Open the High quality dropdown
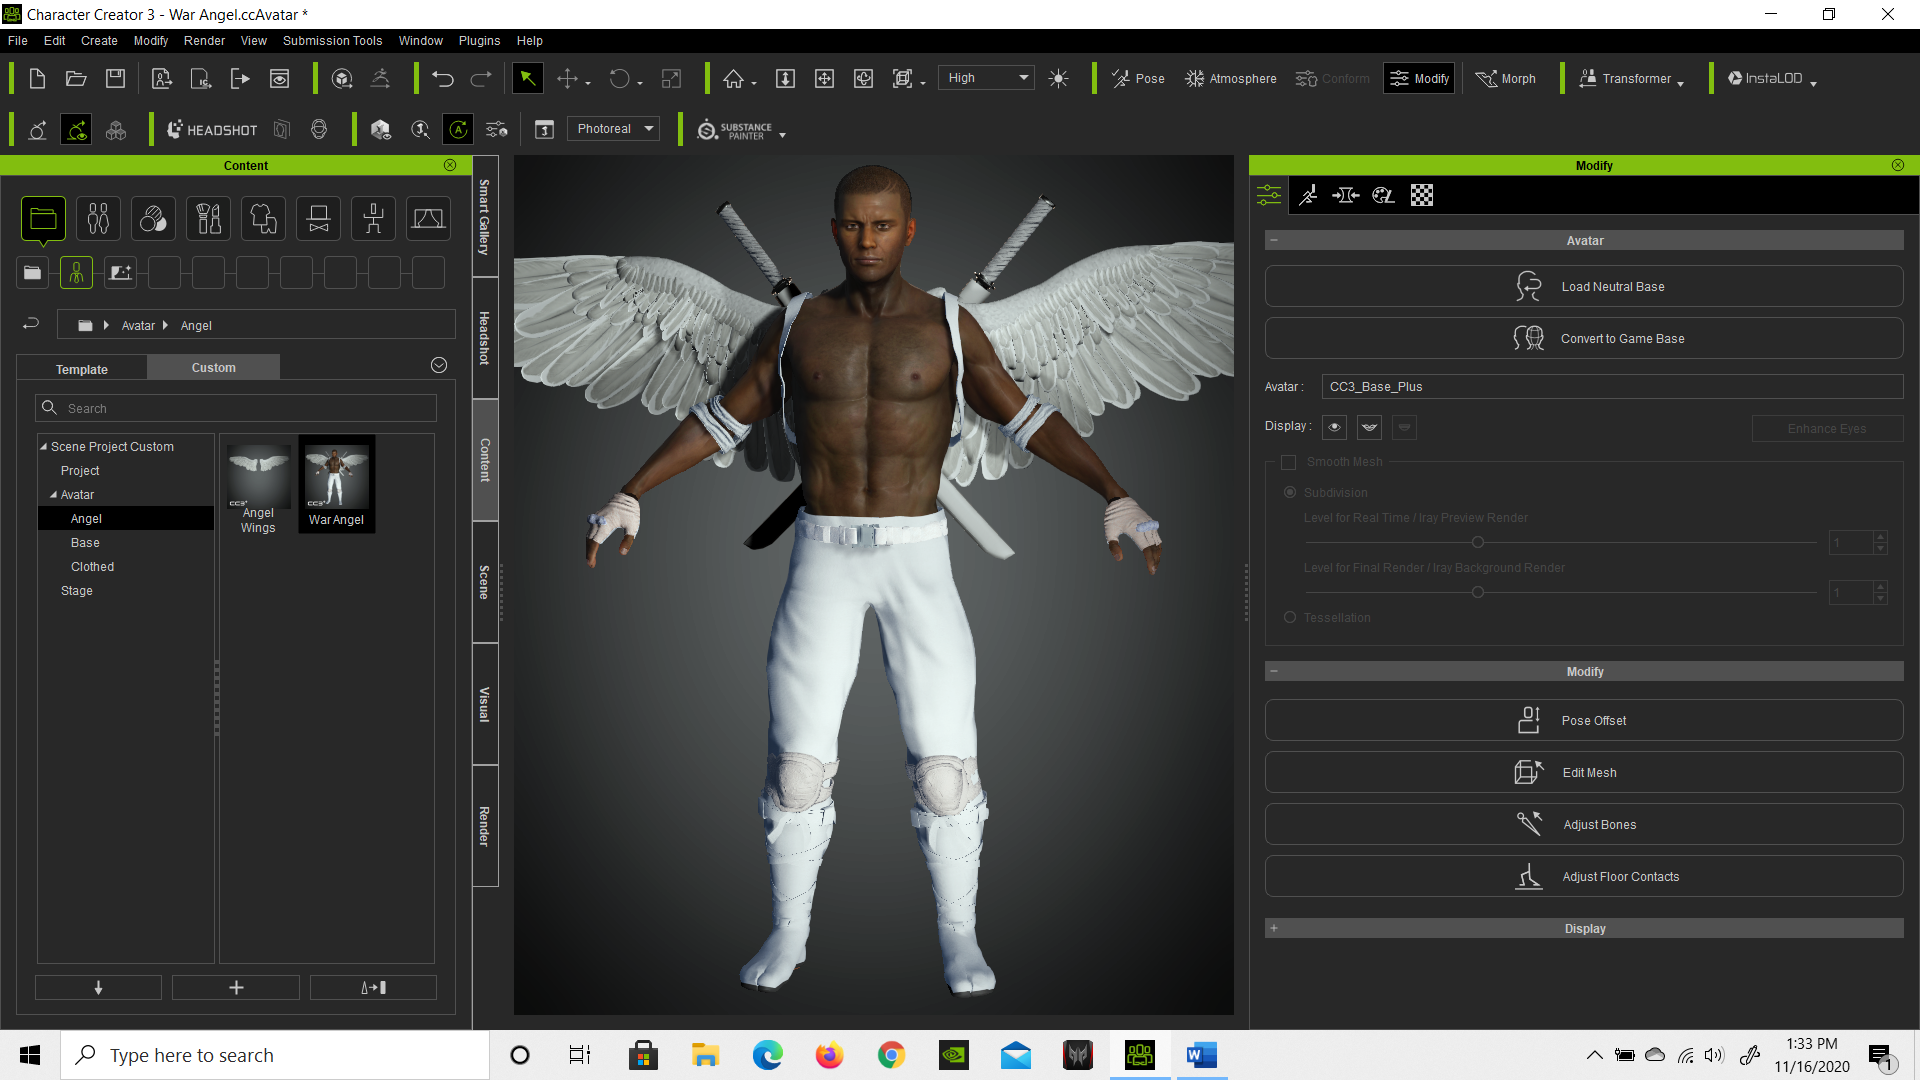The width and height of the screenshot is (1920, 1080). point(986,78)
